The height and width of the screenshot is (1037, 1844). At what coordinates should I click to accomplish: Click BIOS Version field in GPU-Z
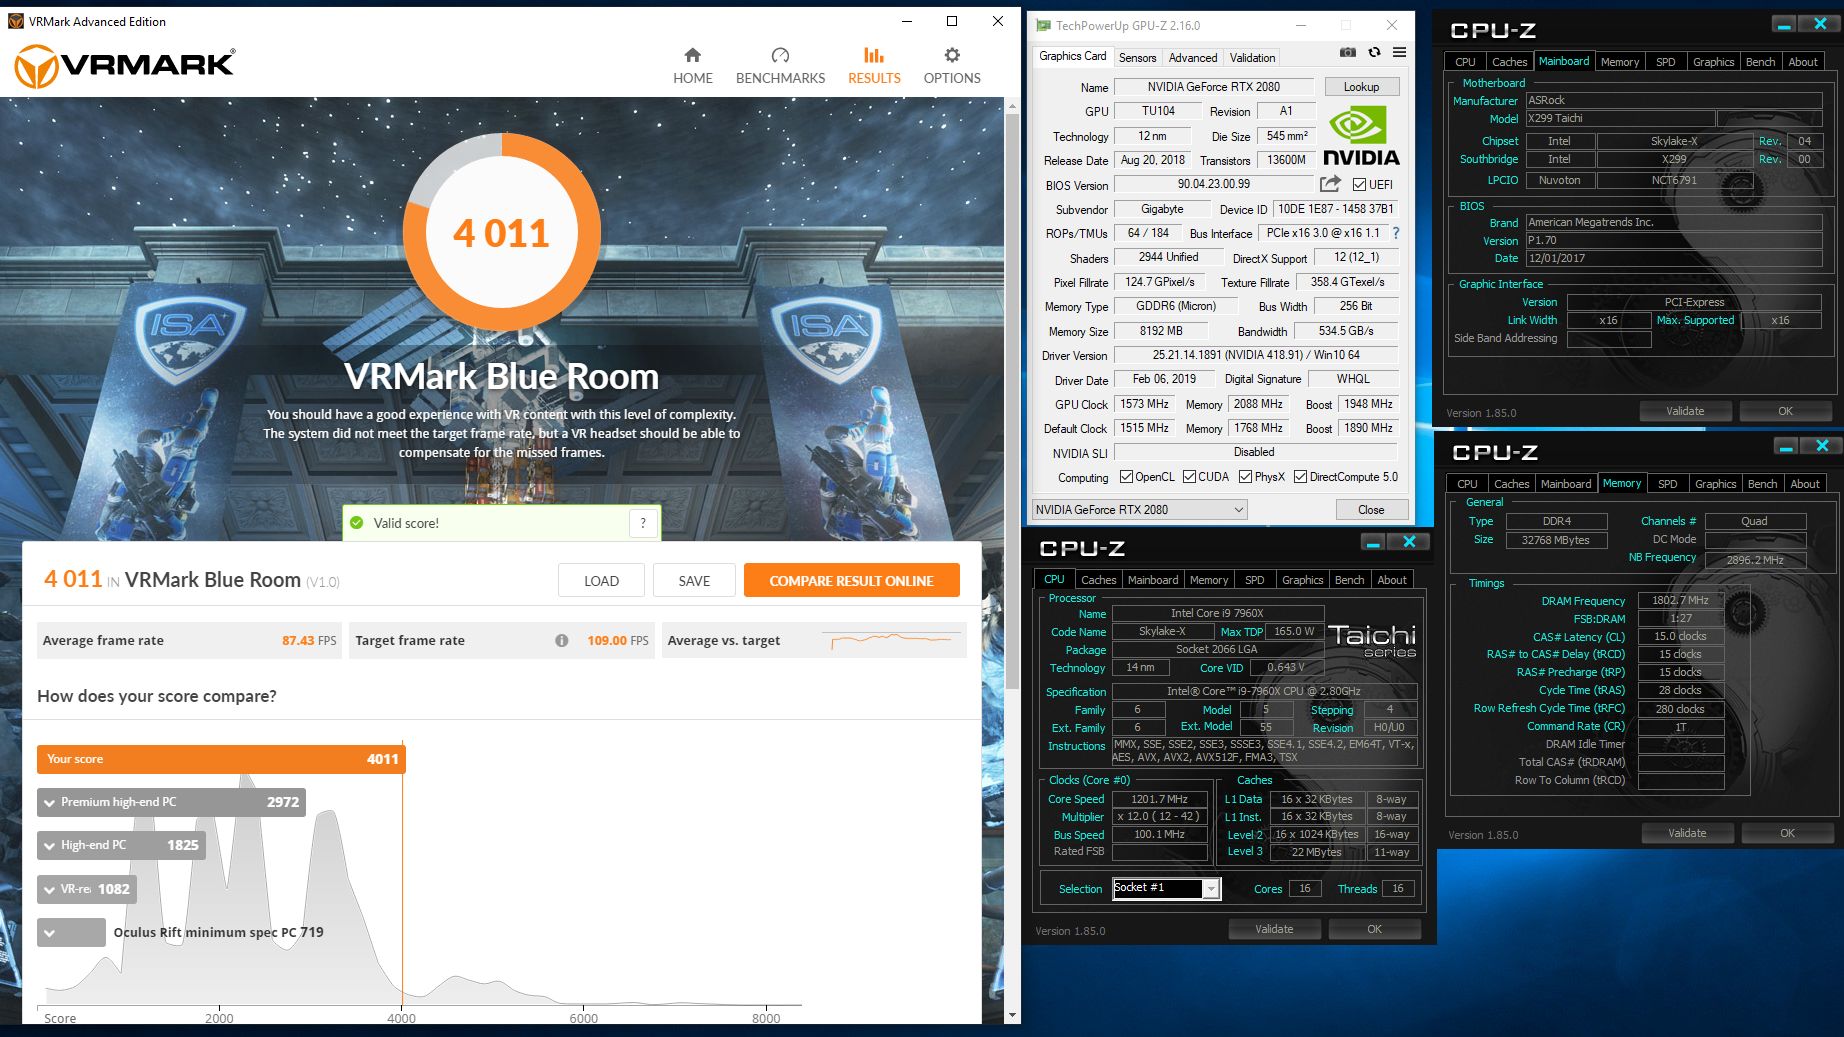(1213, 184)
